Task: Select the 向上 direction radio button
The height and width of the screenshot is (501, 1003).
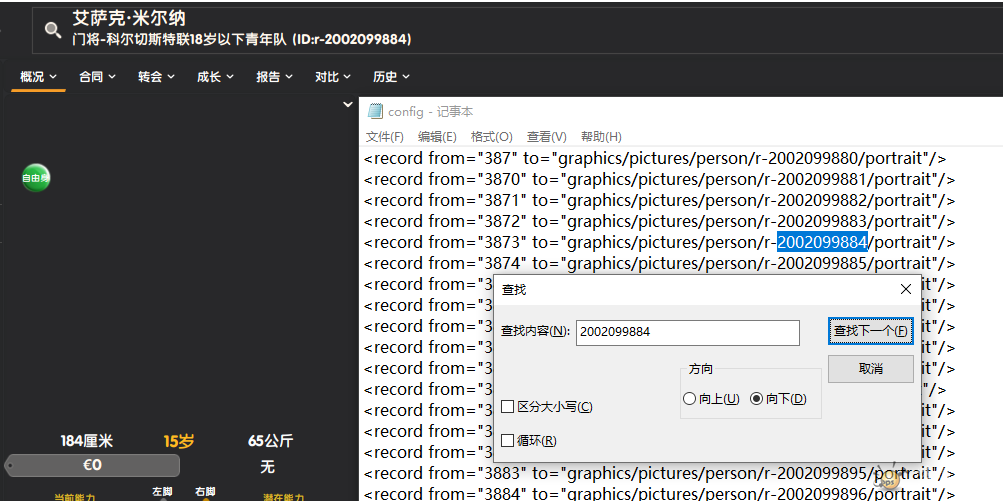Action: 689,399
